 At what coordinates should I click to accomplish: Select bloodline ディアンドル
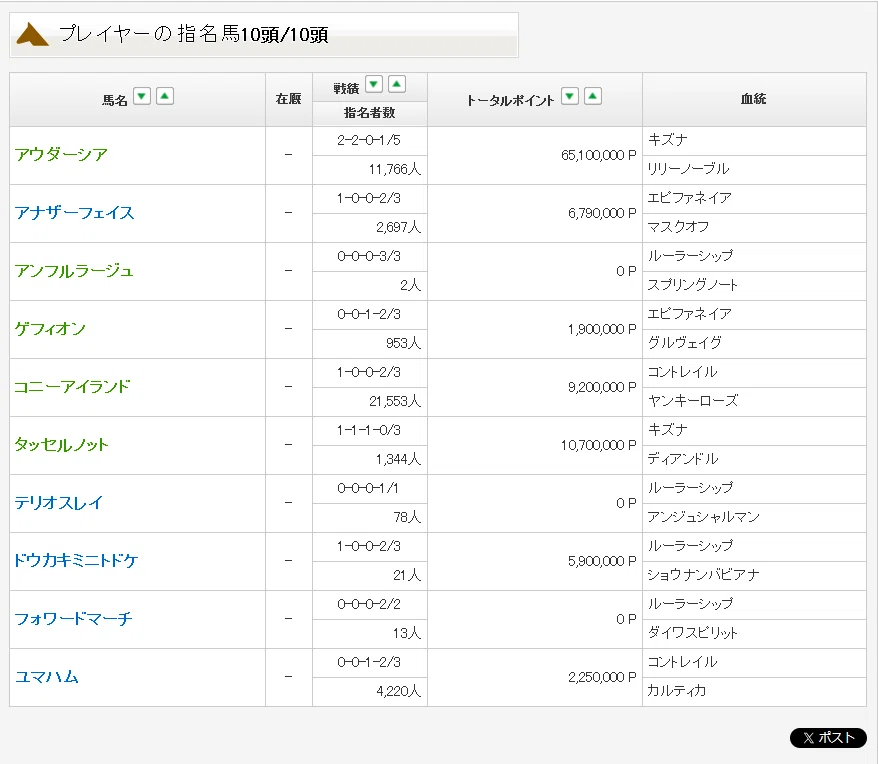click(683, 459)
